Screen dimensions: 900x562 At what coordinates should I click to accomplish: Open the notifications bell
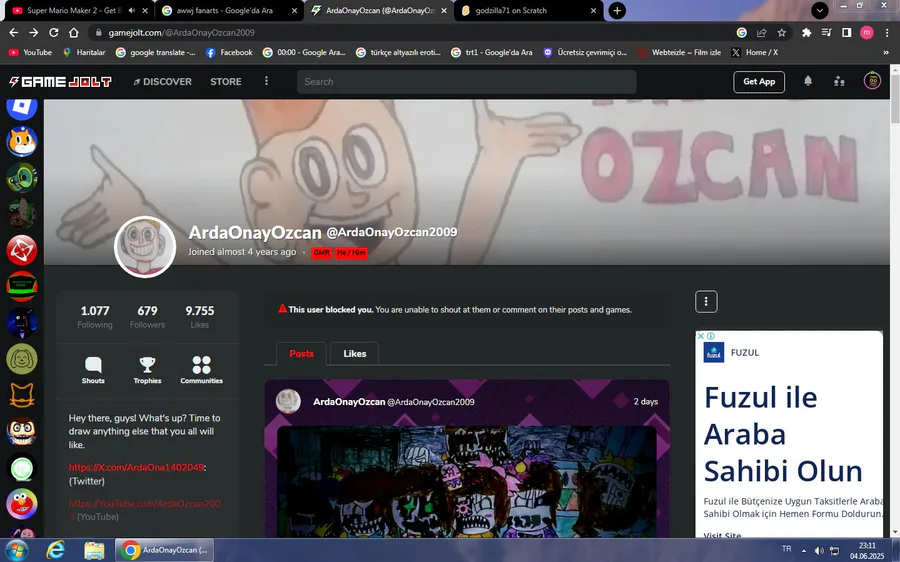click(808, 81)
